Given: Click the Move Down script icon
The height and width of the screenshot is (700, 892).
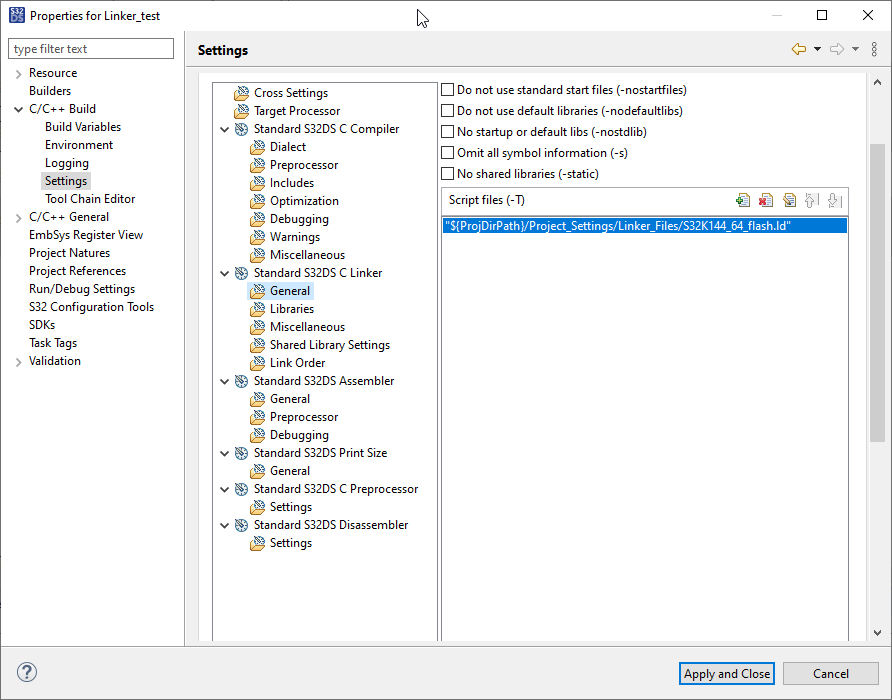Looking at the screenshot, I should coord(835,200).
